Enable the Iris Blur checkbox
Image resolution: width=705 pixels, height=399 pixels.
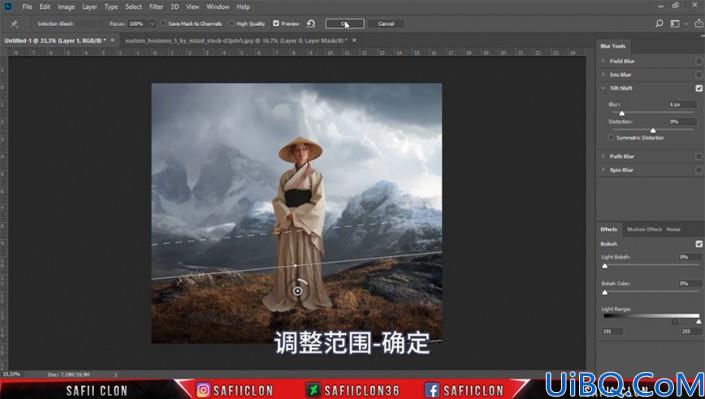click(699, 75)
